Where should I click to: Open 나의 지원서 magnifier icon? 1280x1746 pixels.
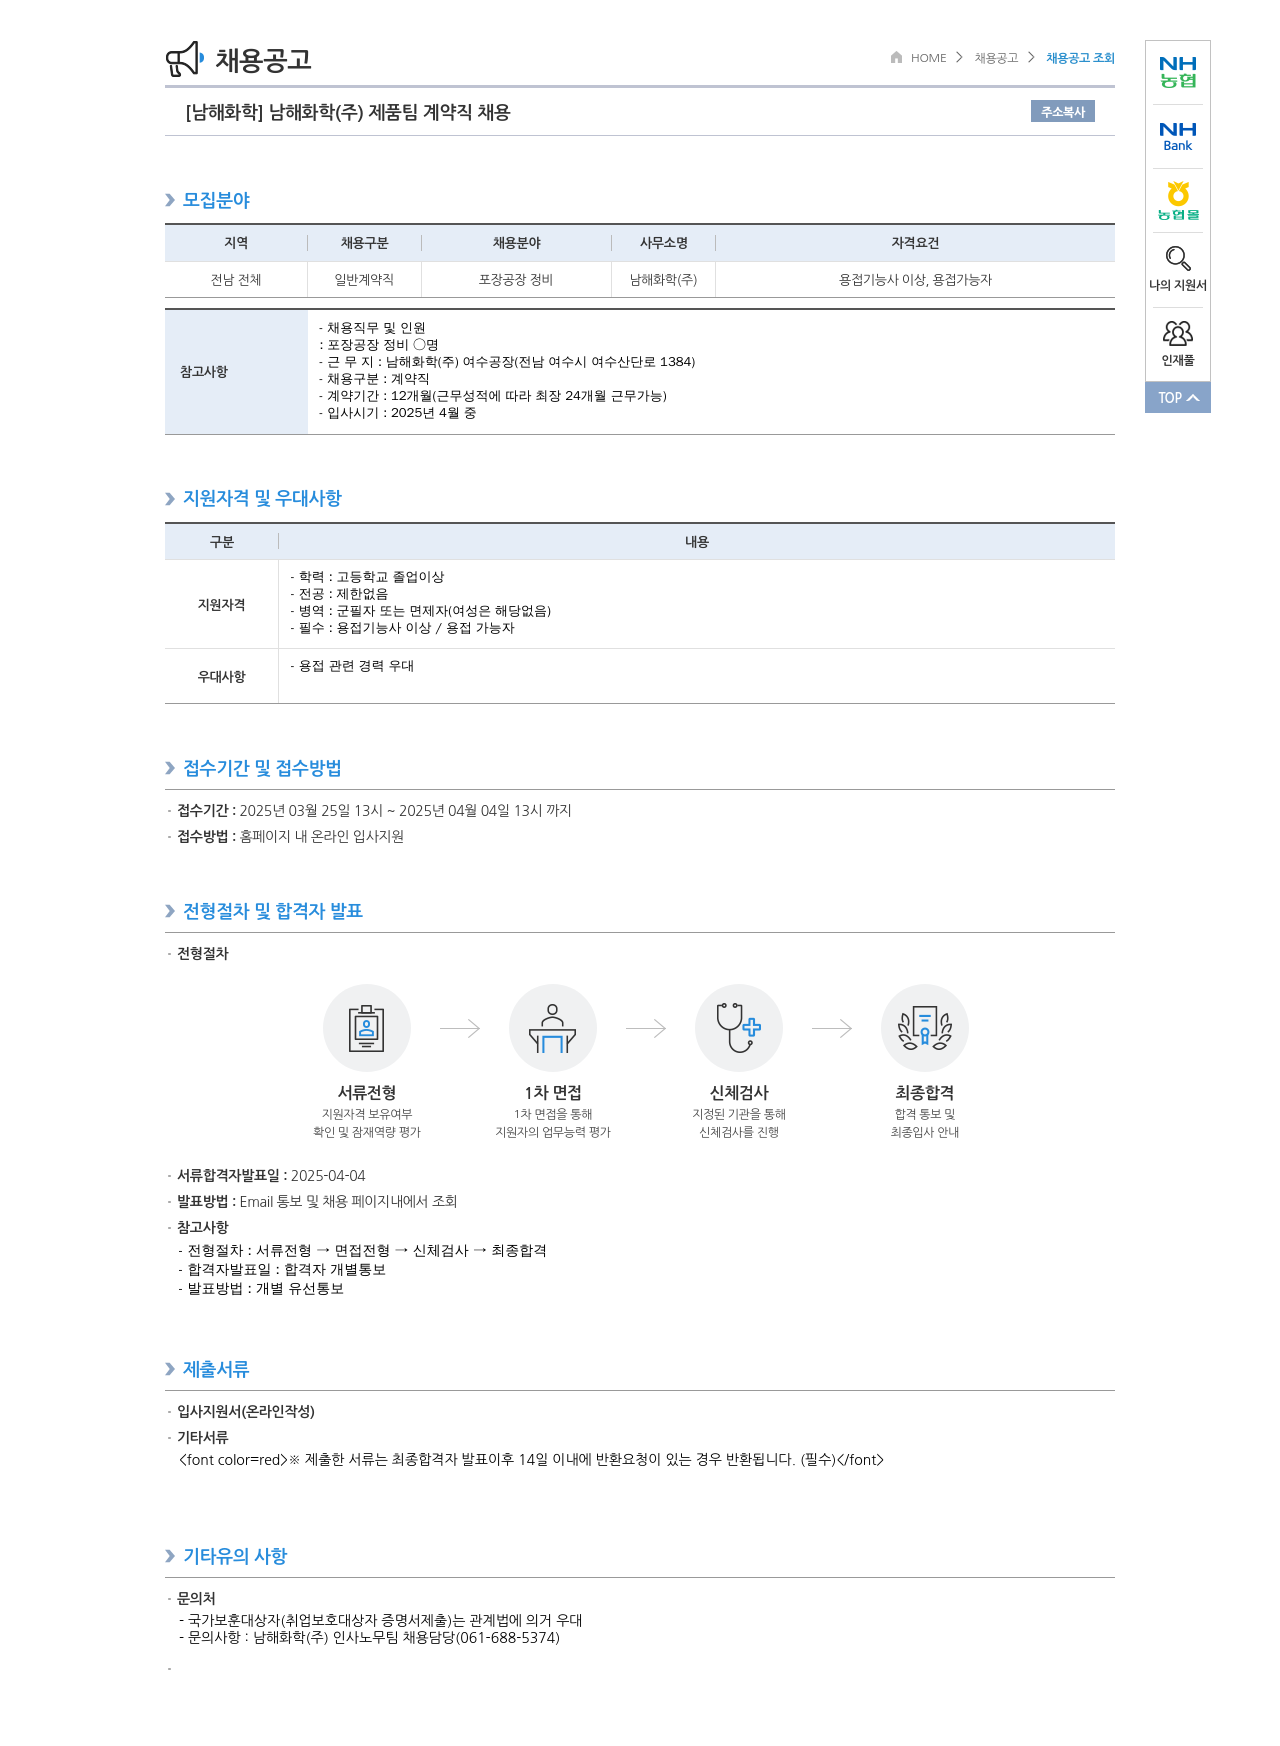(x=1178, y=259)
